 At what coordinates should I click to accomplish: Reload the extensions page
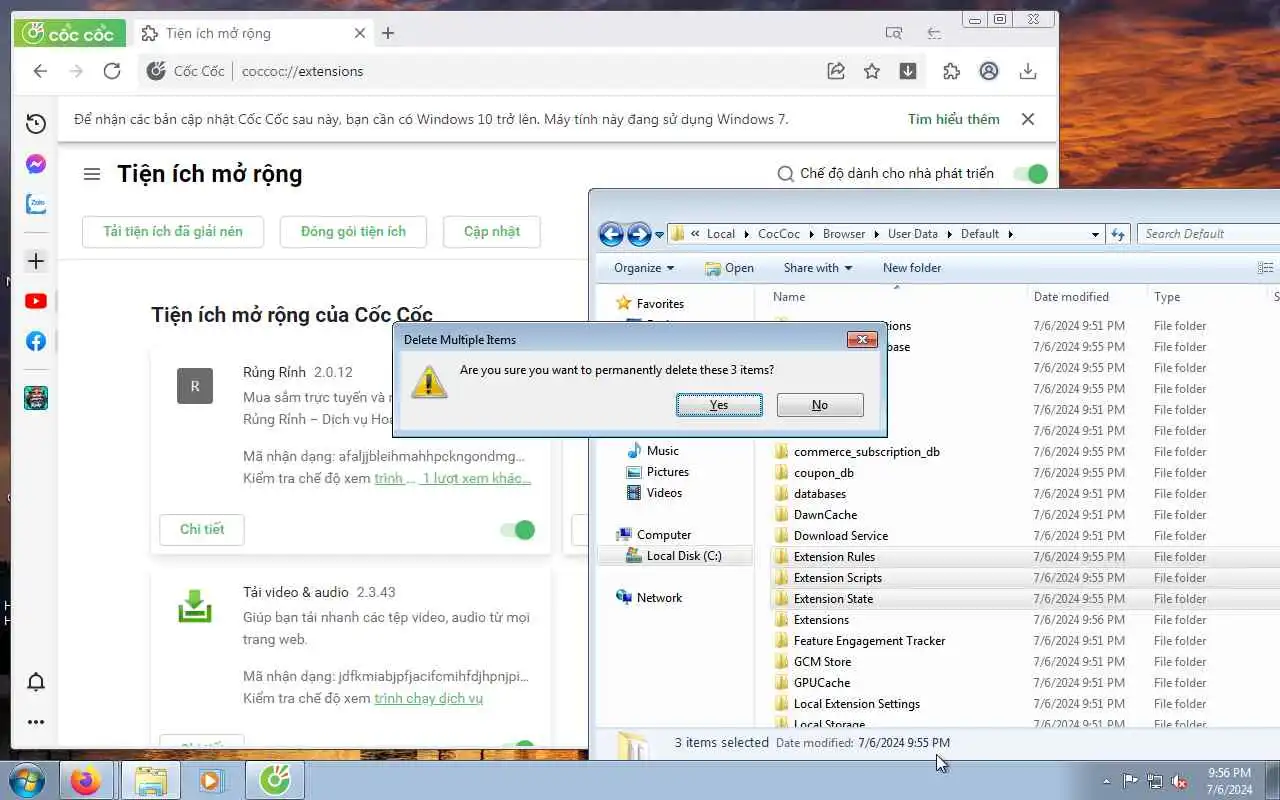click(x=112, y=71)
